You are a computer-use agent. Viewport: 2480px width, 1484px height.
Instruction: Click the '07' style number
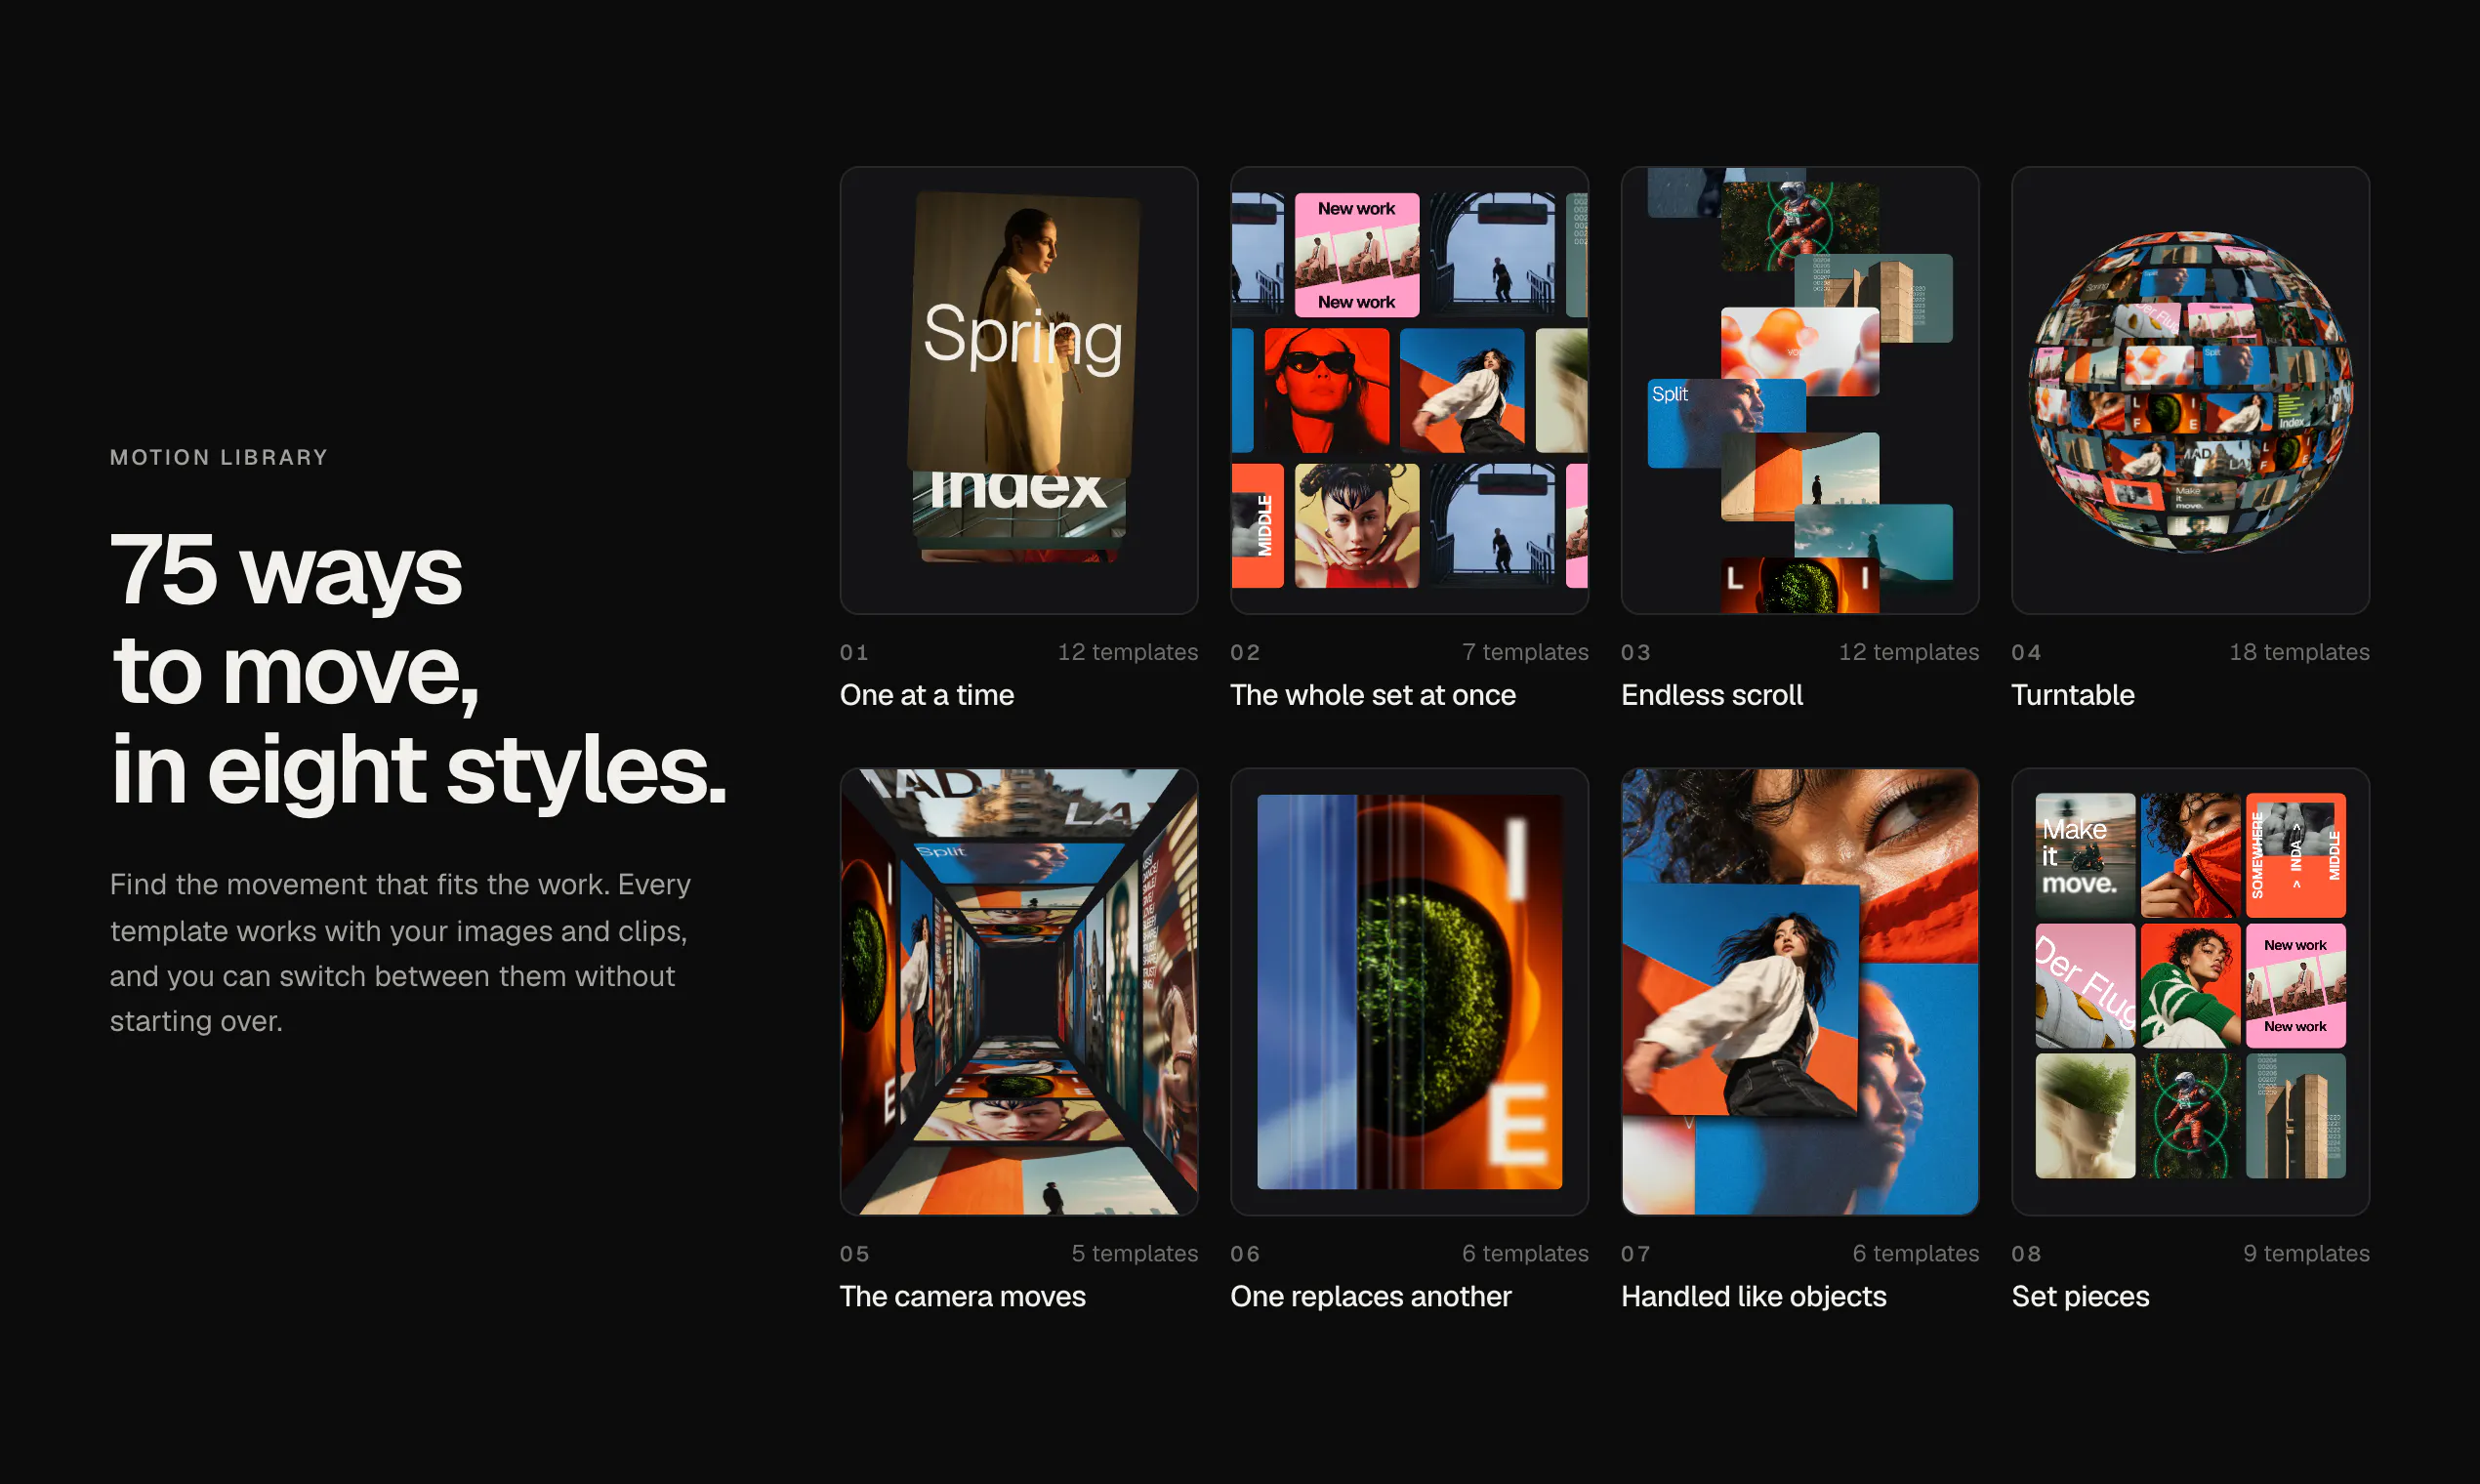[1636, 1254]
